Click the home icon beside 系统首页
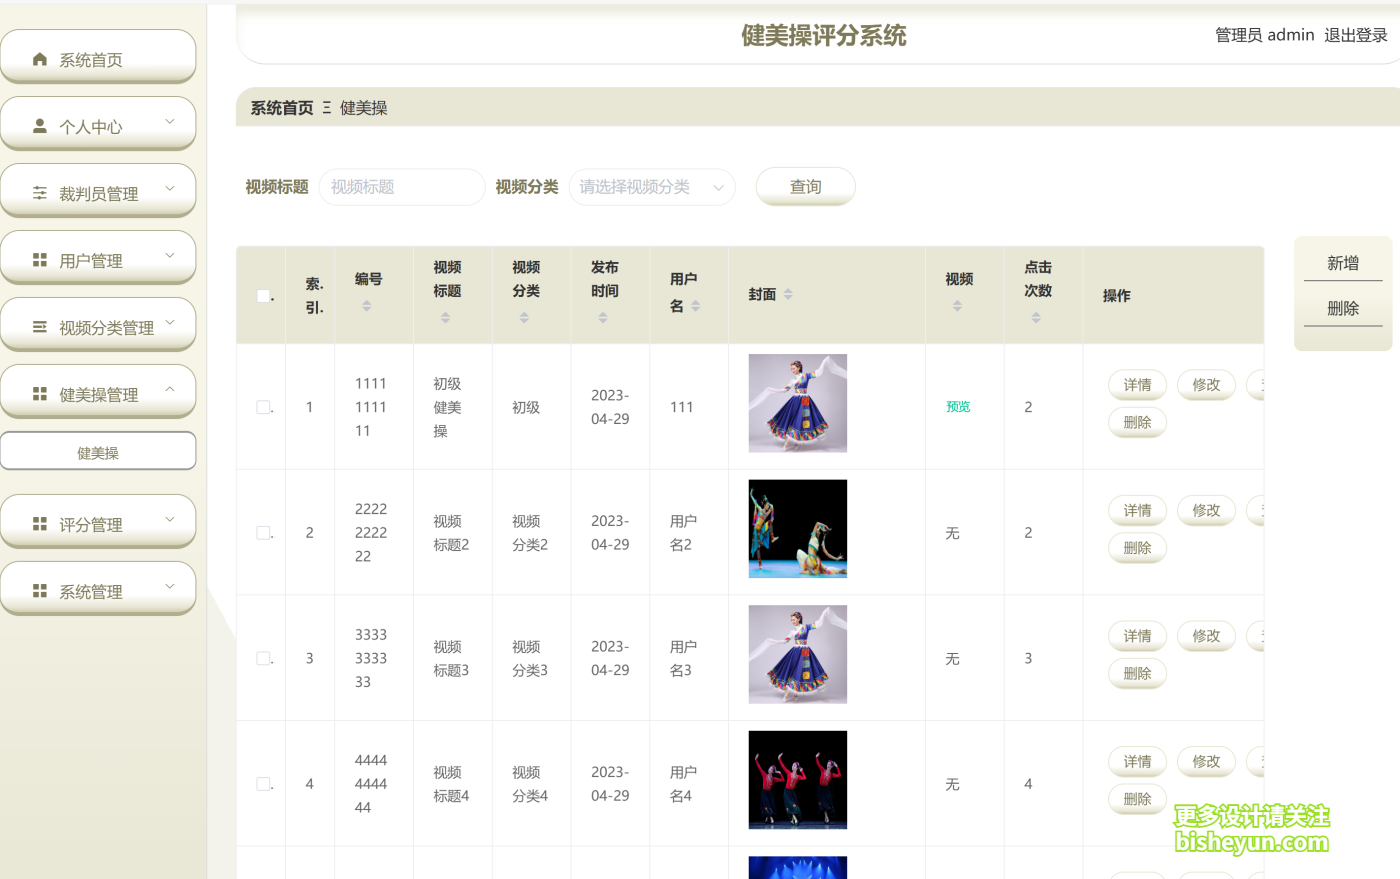1400x879 pixels. point(40,59)
